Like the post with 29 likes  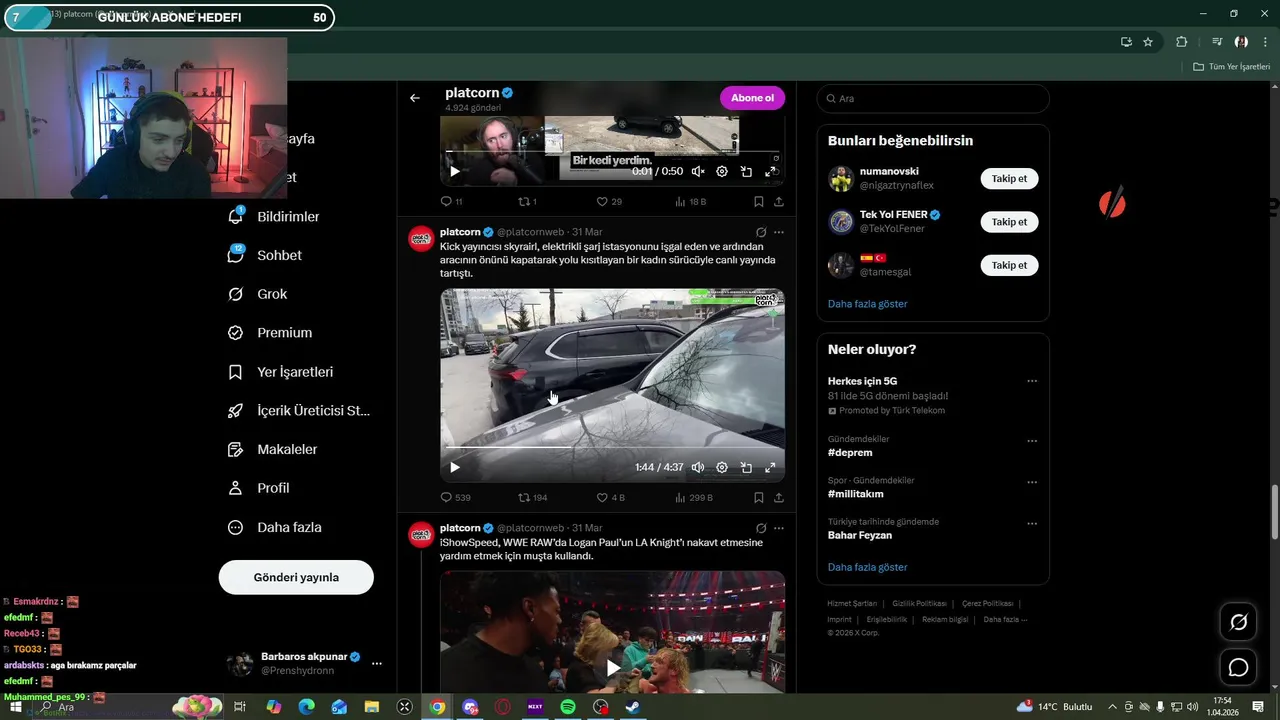609,202
